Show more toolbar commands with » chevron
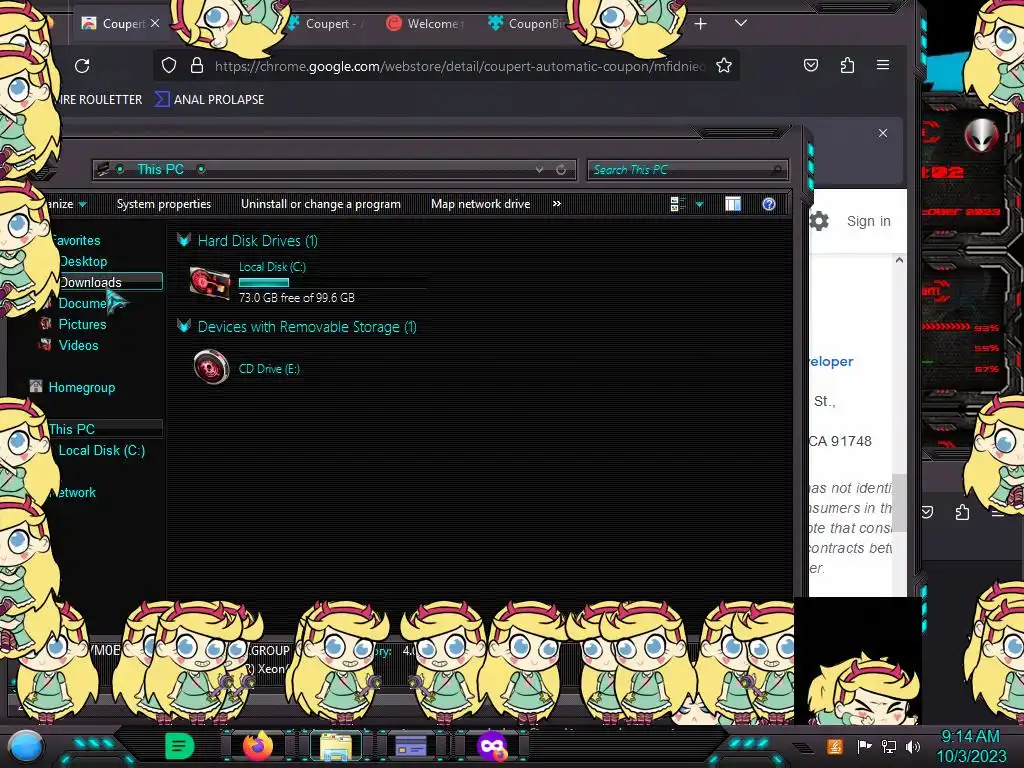This screenshot has width=1024, height=768. [x=556, y=204]
